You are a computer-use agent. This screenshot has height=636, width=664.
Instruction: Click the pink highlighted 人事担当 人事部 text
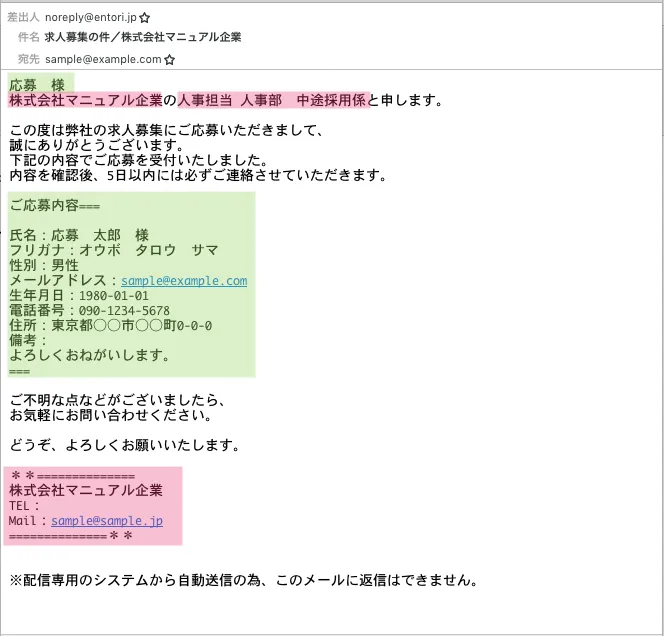point(230,100)
